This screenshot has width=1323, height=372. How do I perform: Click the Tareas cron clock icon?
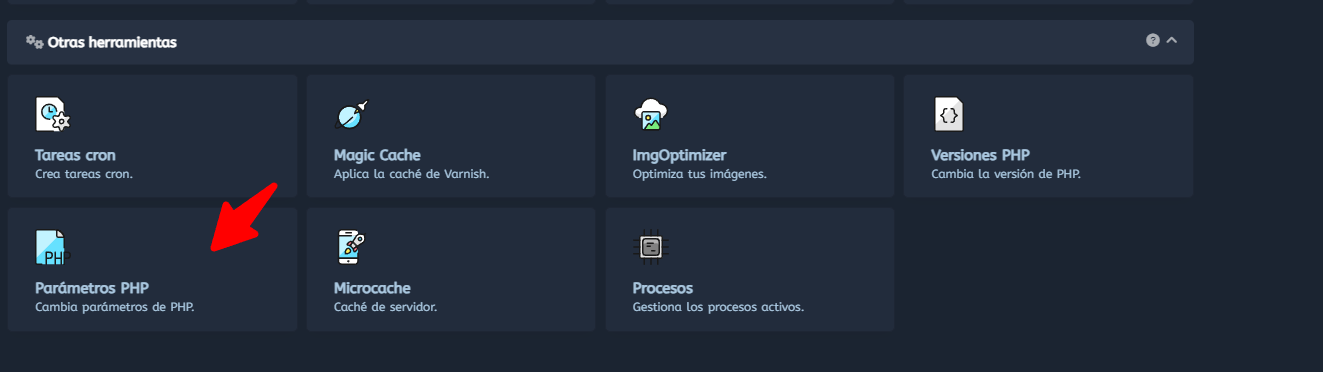coord(52,115)
